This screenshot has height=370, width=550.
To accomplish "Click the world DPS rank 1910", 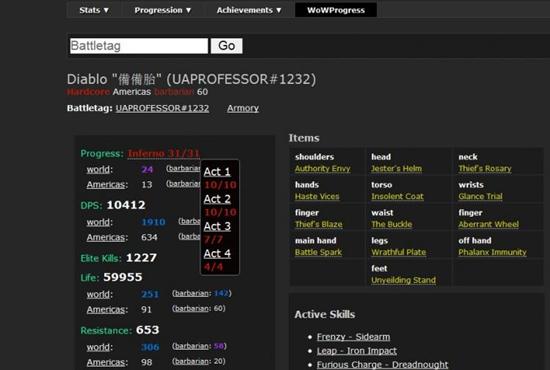I will (x=153, y=222).
